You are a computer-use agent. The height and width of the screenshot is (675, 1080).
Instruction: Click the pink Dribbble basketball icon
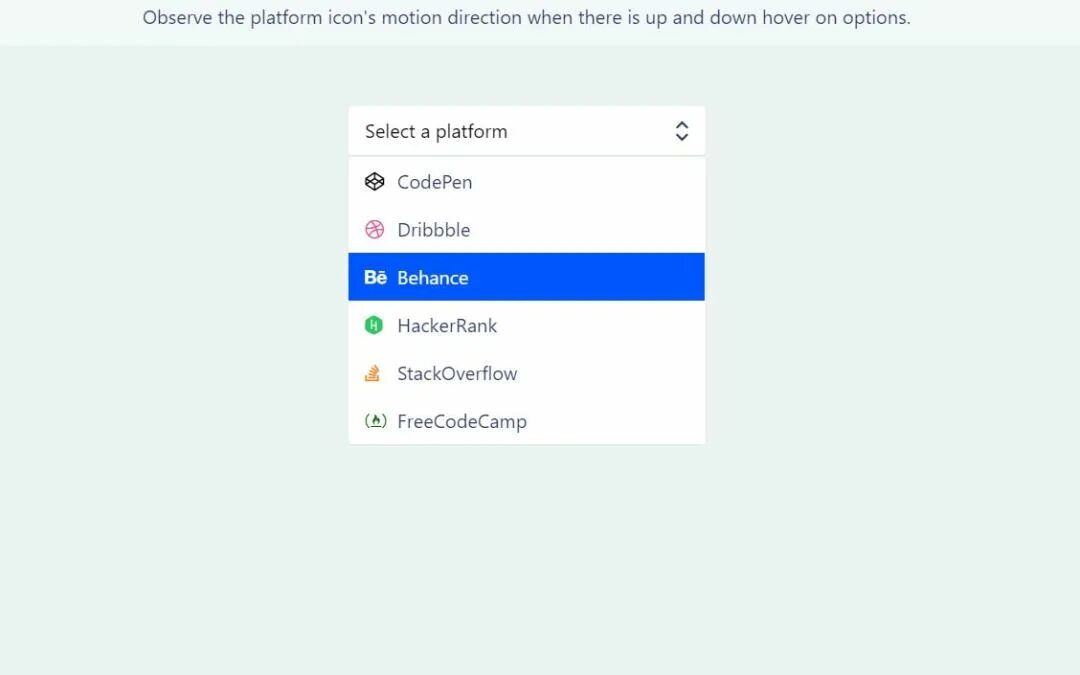tap(374, 230)
